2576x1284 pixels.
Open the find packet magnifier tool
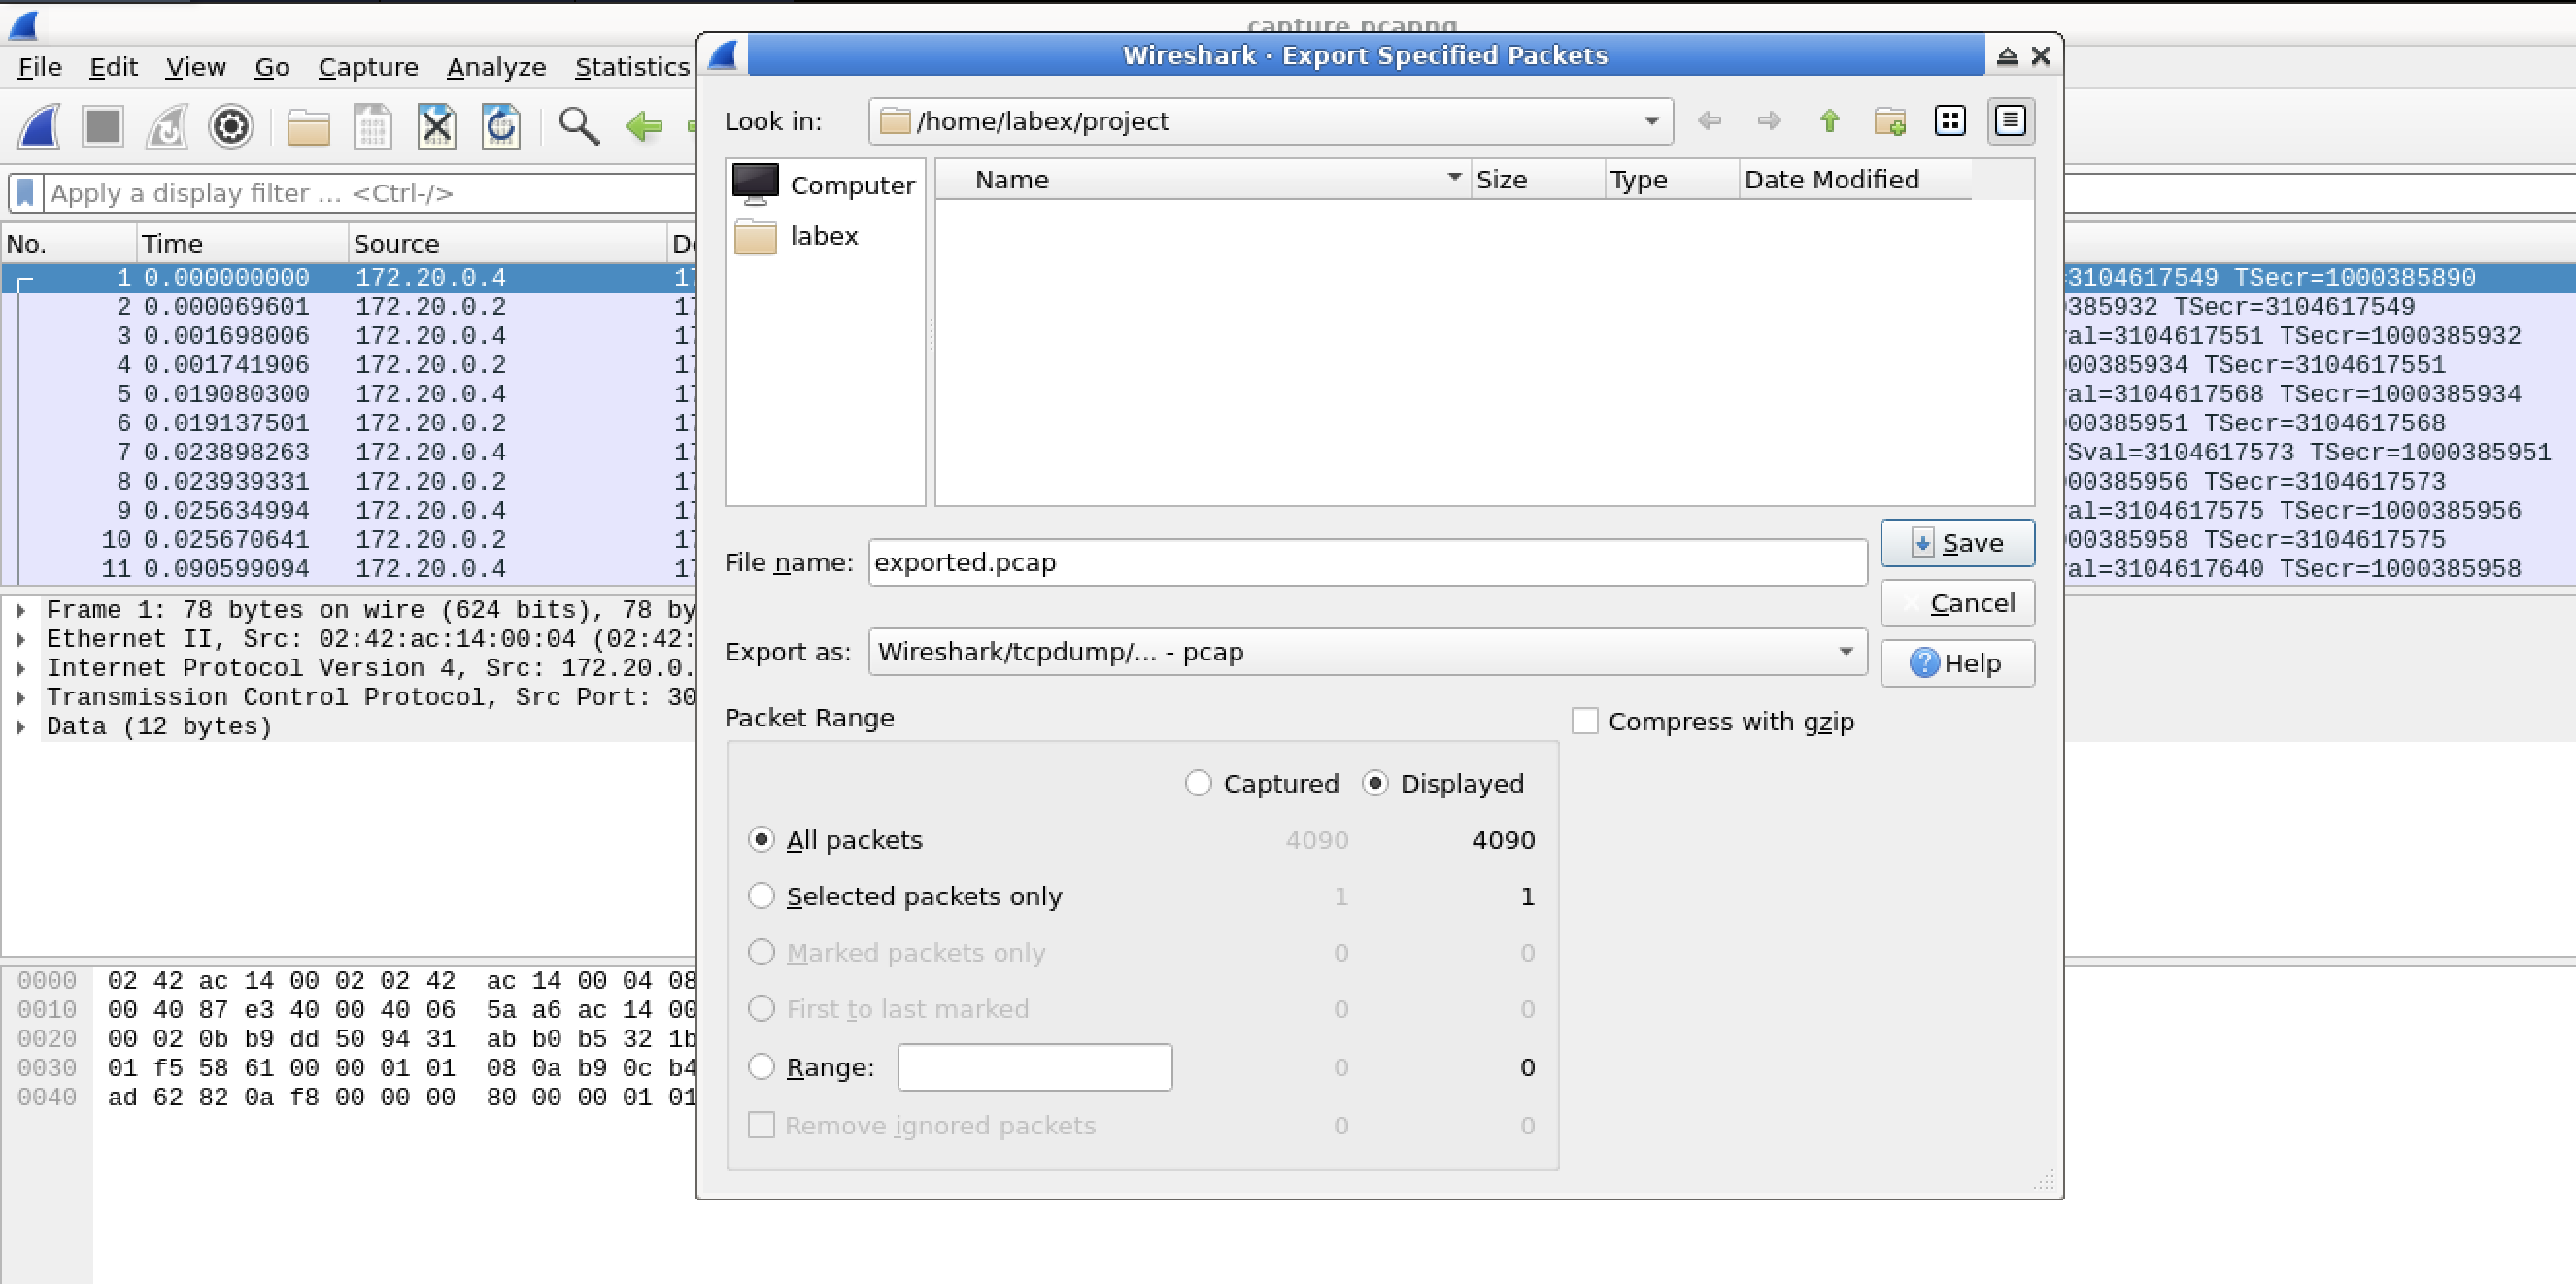pyautogui.click(x=580, y=126)
